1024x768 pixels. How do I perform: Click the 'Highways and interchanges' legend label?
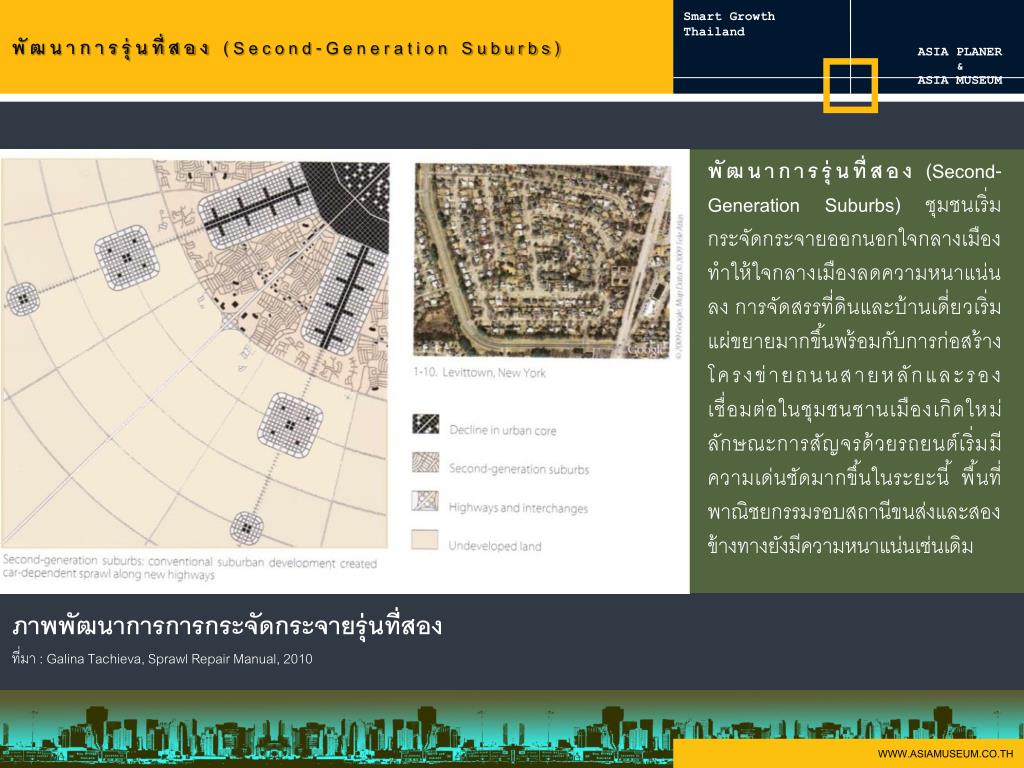(518, 508)
